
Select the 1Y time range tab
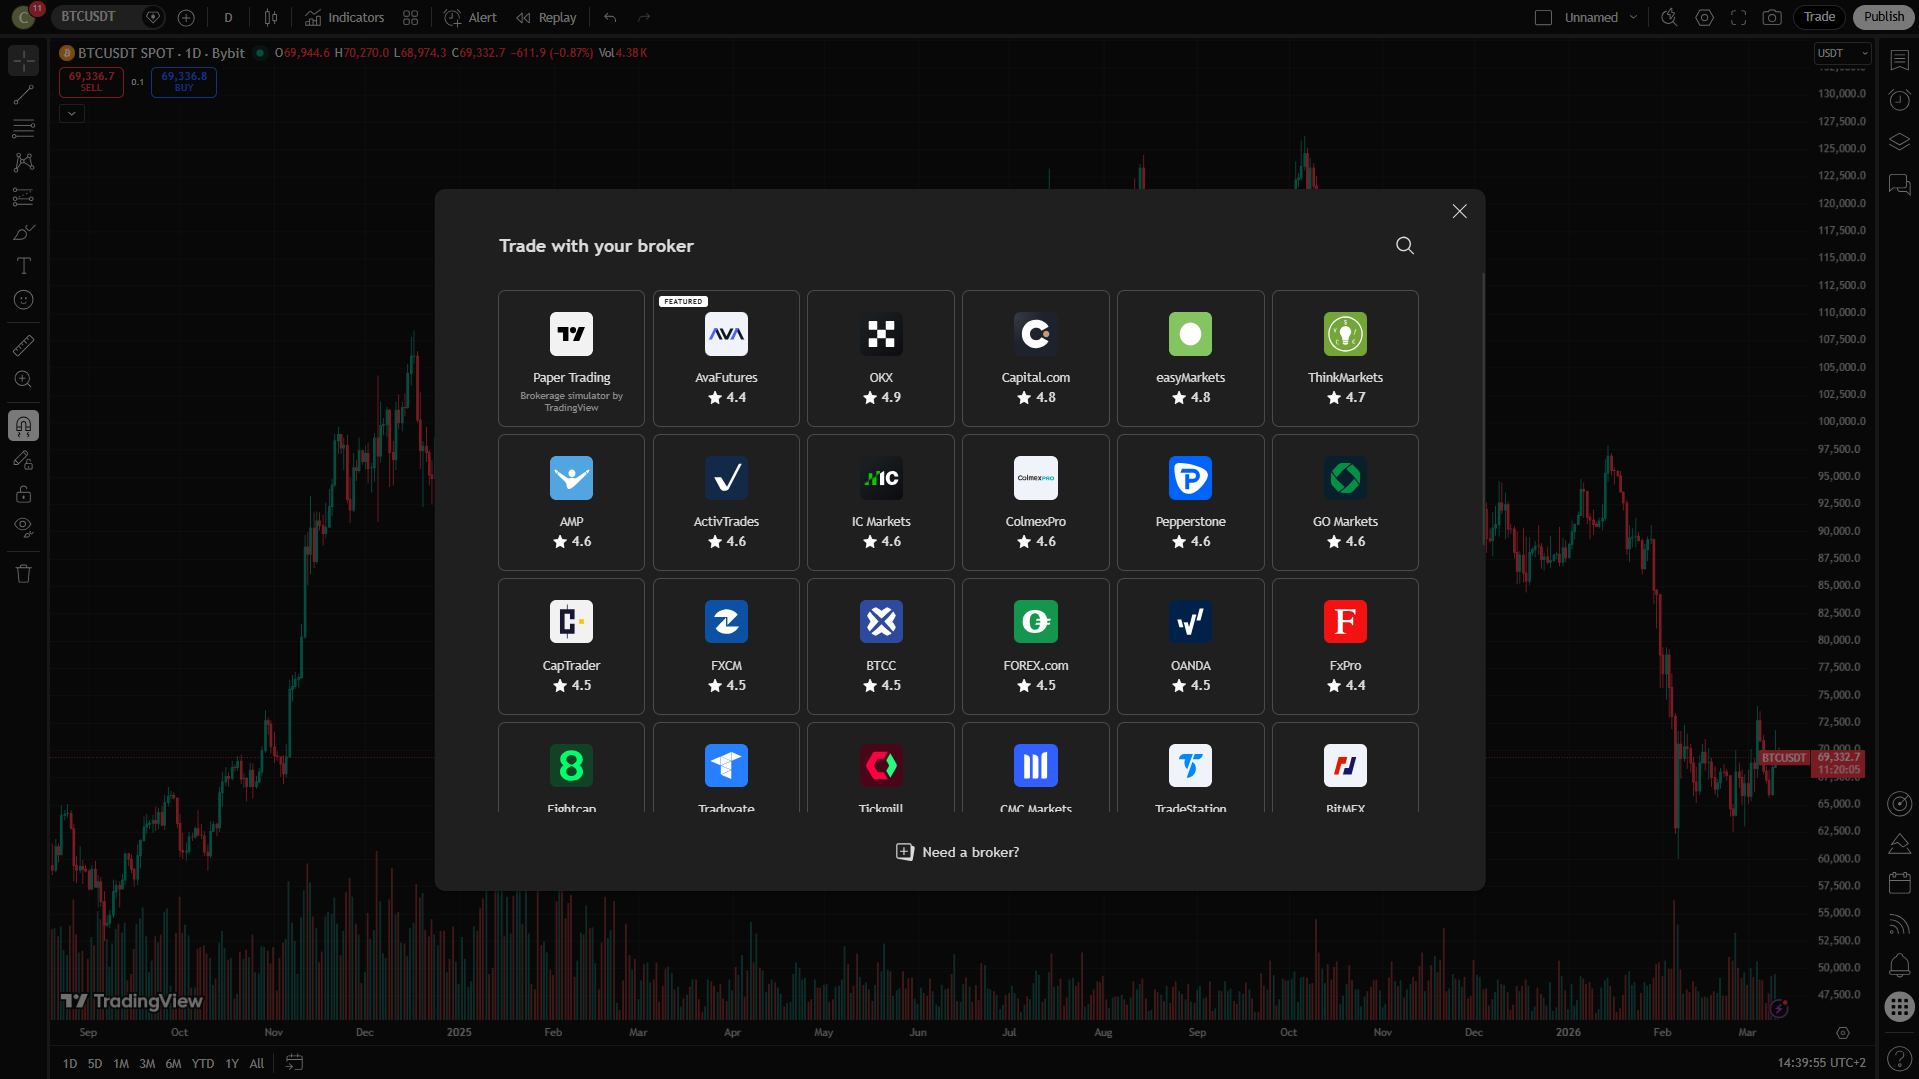coord(232,1063)
